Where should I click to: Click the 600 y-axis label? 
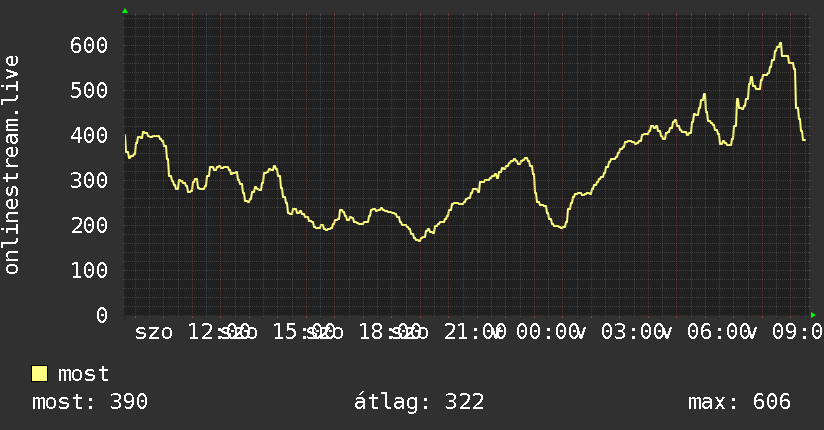pos(89,45)
